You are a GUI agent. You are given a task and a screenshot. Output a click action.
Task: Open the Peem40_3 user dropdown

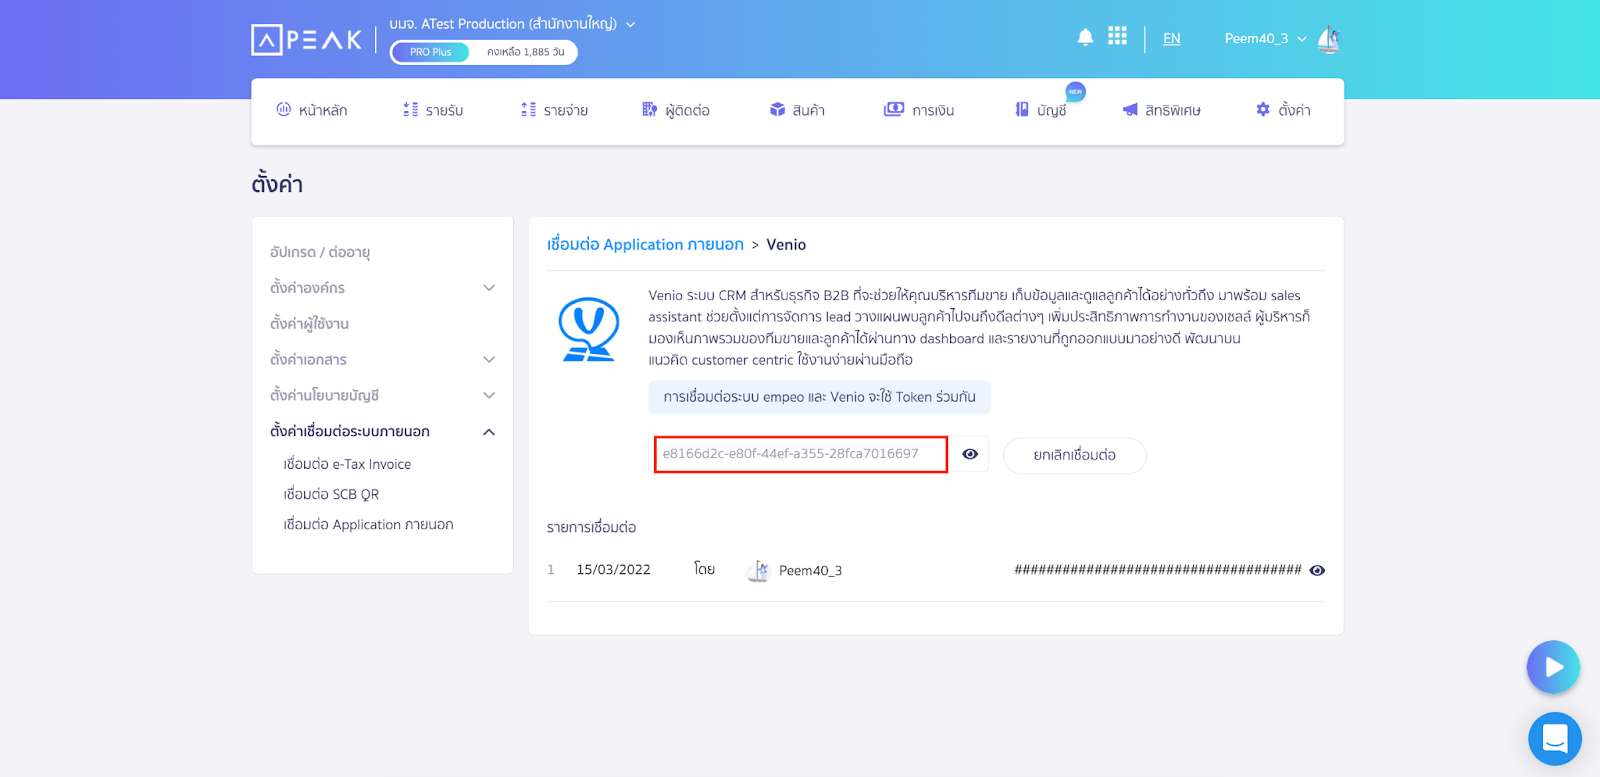[x=1265, y=39]
